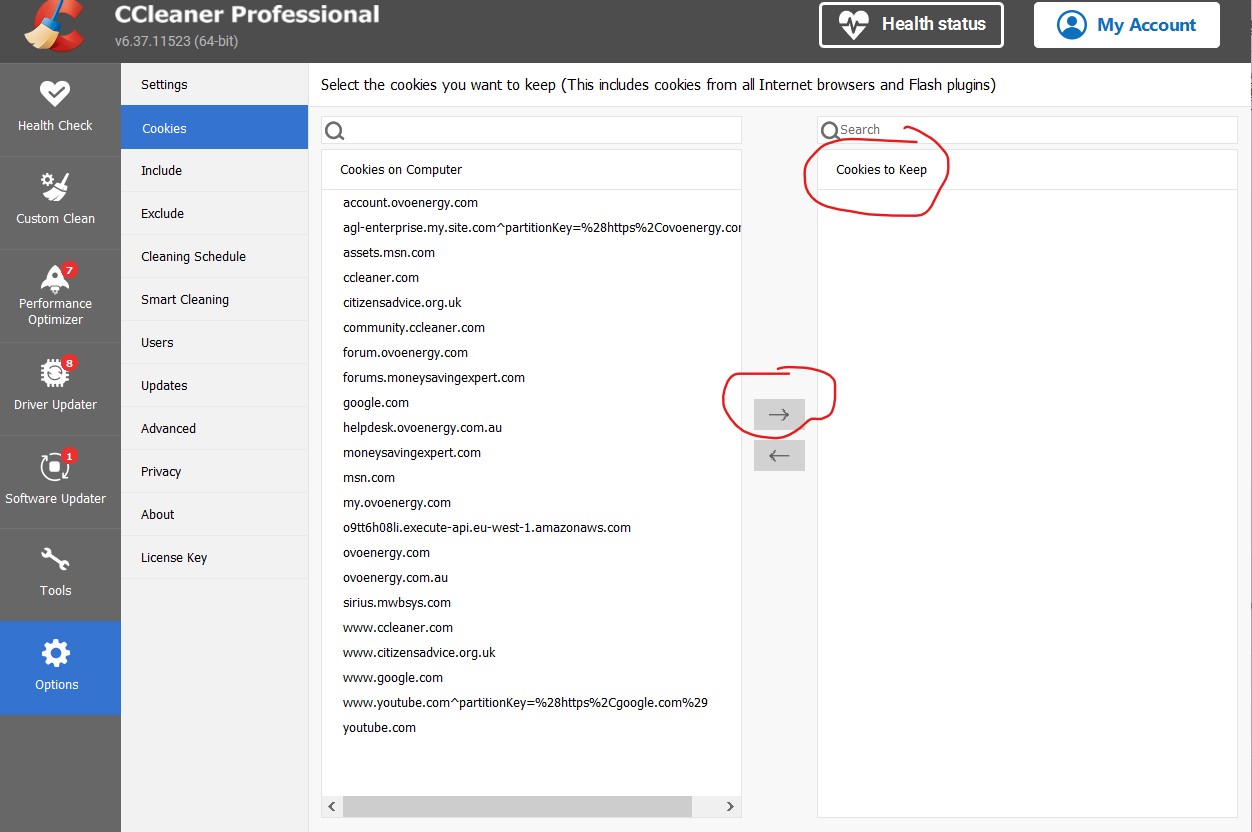Open Software Updater icon
The width and height of the screenshot is (1252, 832).
click(55, 466)
